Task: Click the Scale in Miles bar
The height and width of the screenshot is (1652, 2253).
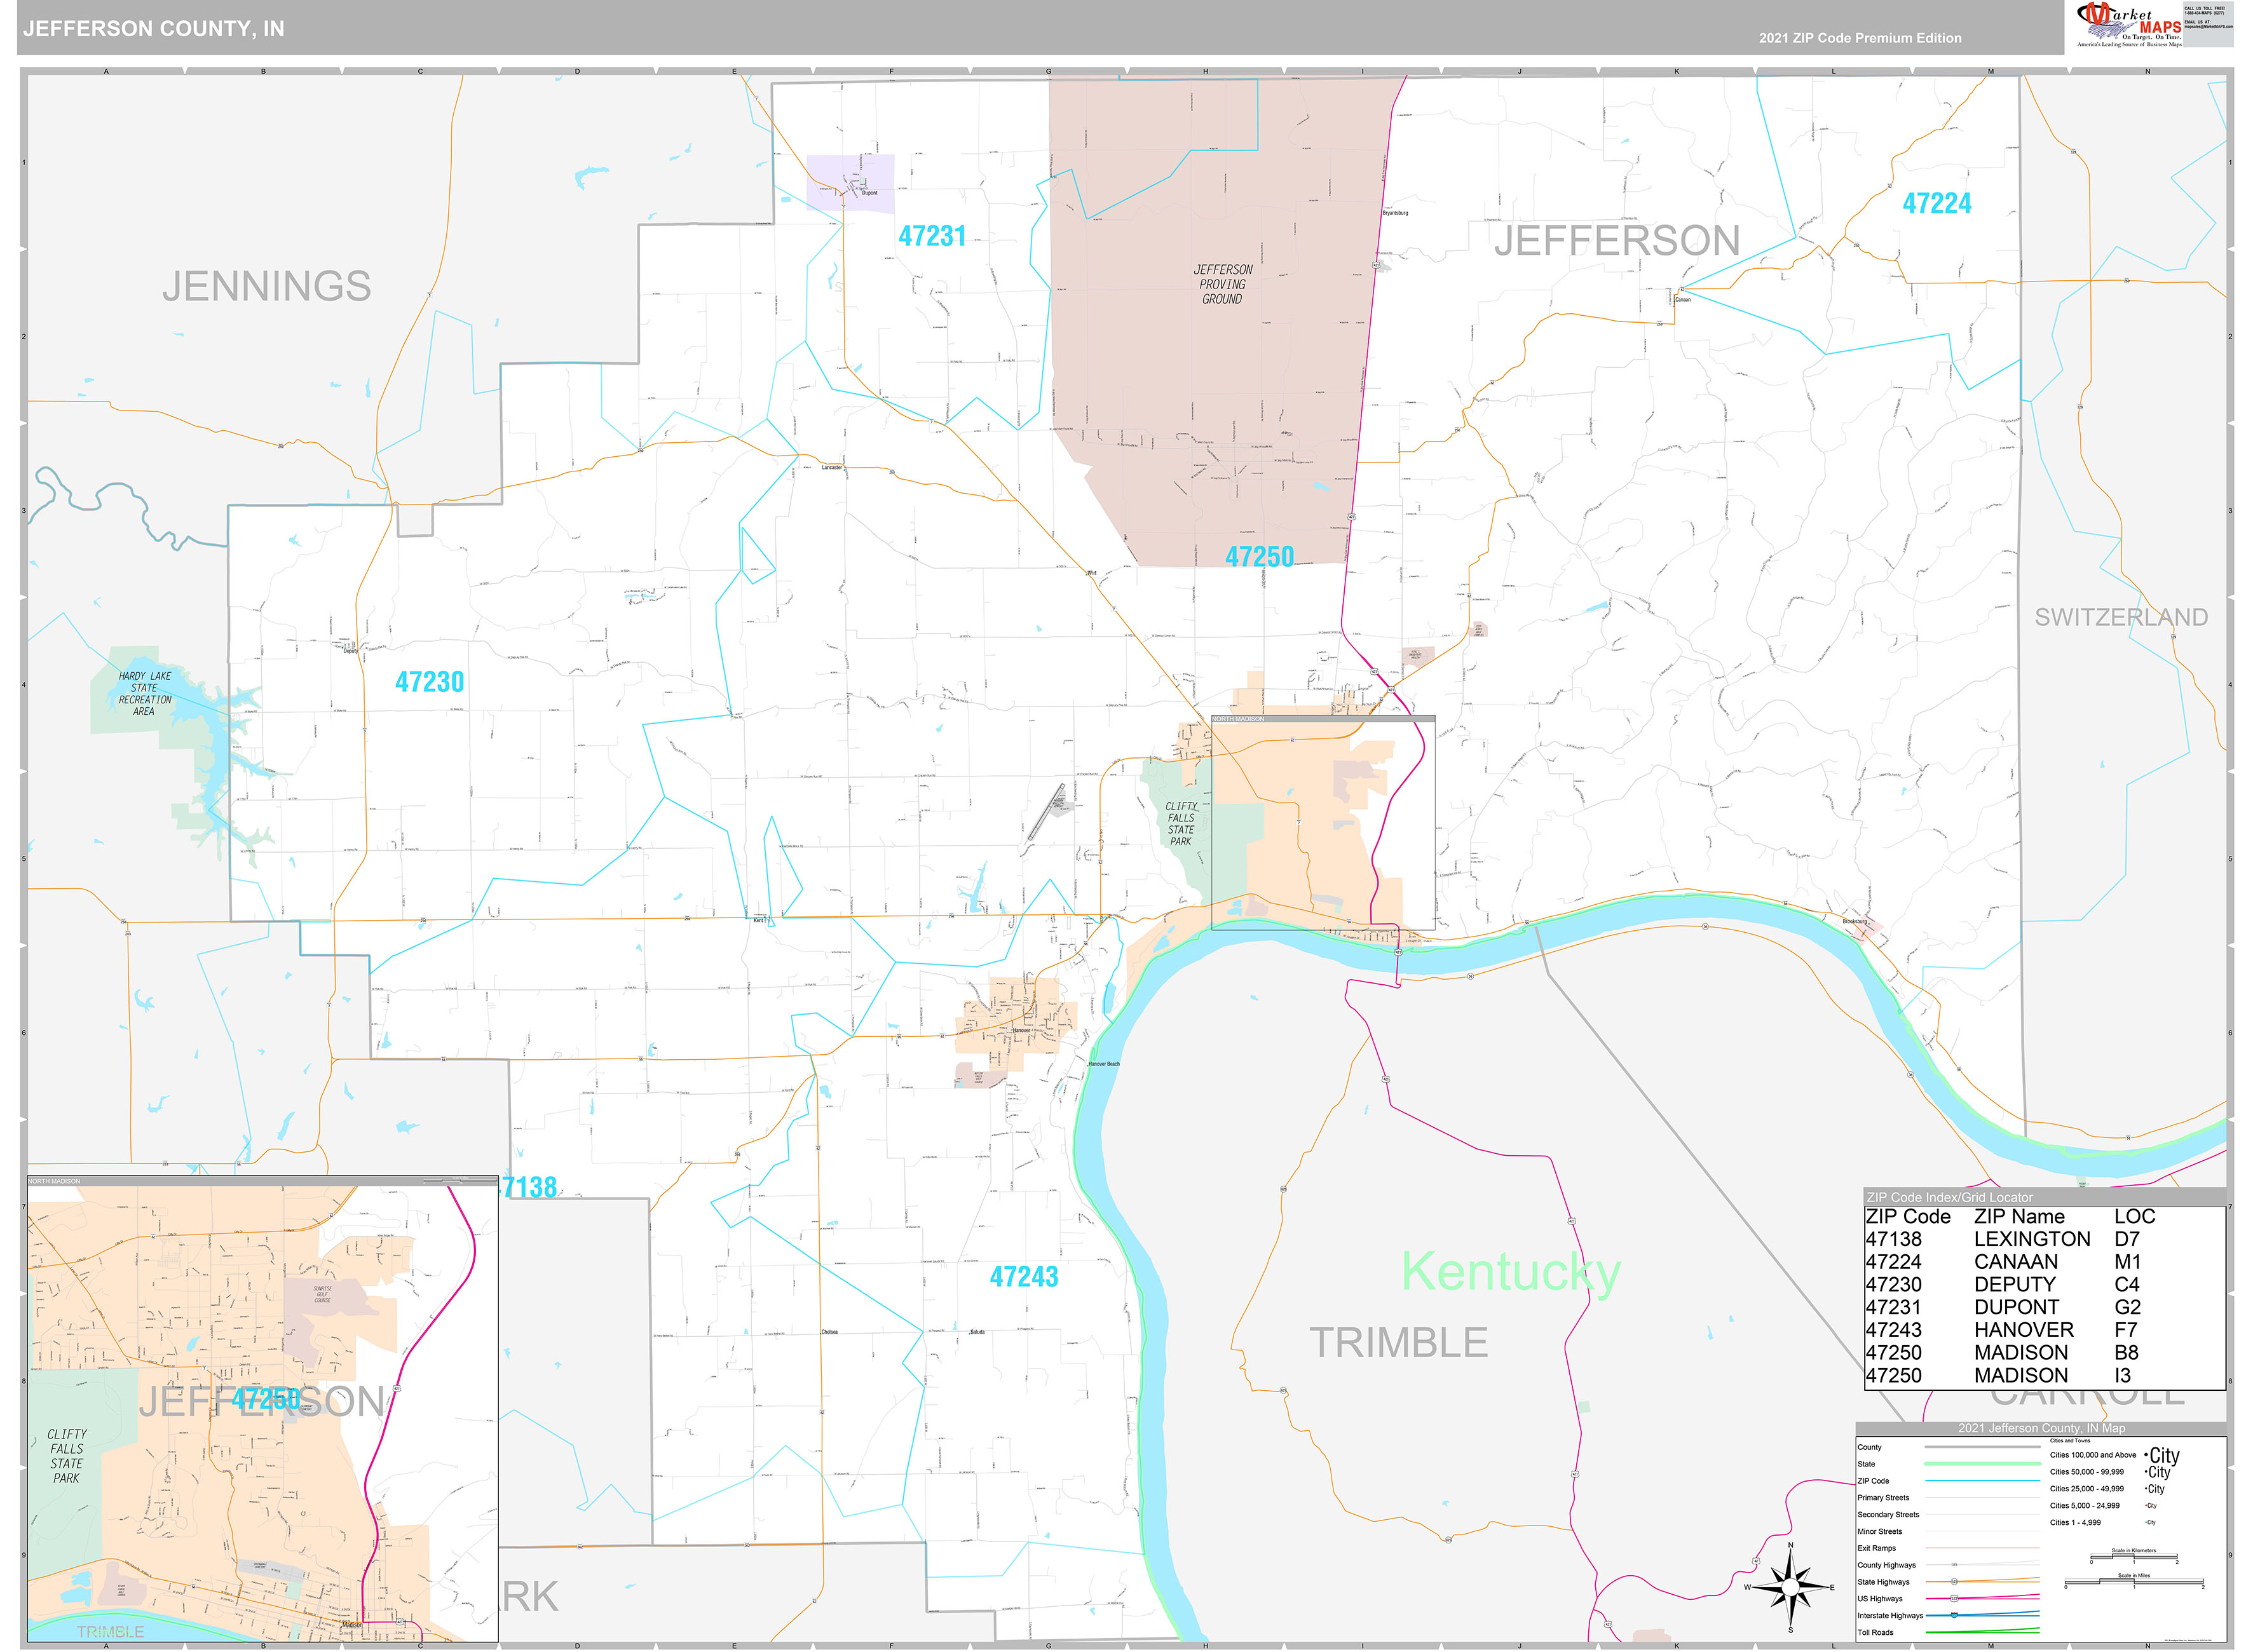Action: point(2134,1579)
